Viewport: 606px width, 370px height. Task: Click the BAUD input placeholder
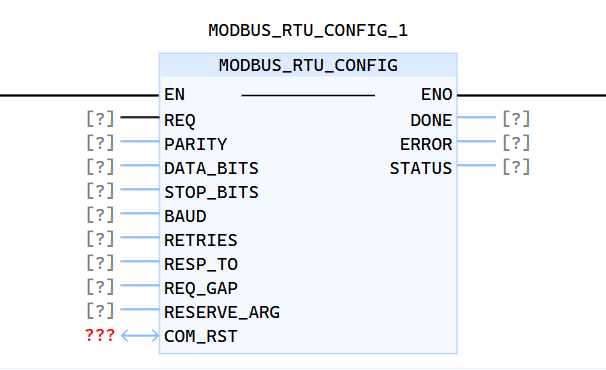100,215
